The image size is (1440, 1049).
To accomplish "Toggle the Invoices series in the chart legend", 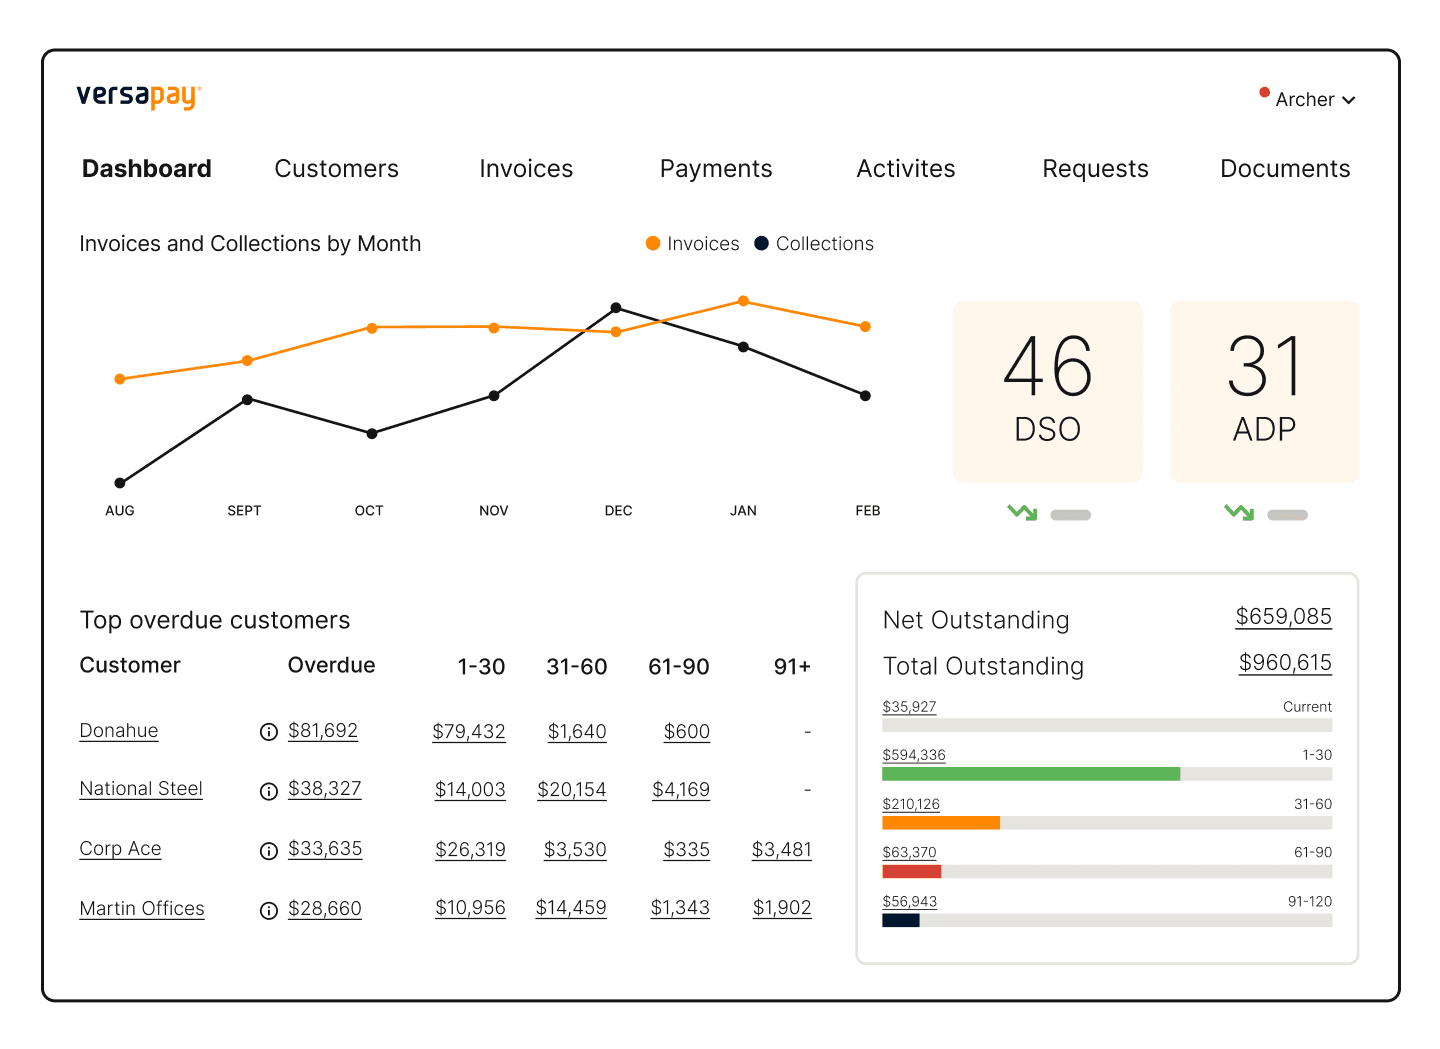I will [x=693, y=243].
